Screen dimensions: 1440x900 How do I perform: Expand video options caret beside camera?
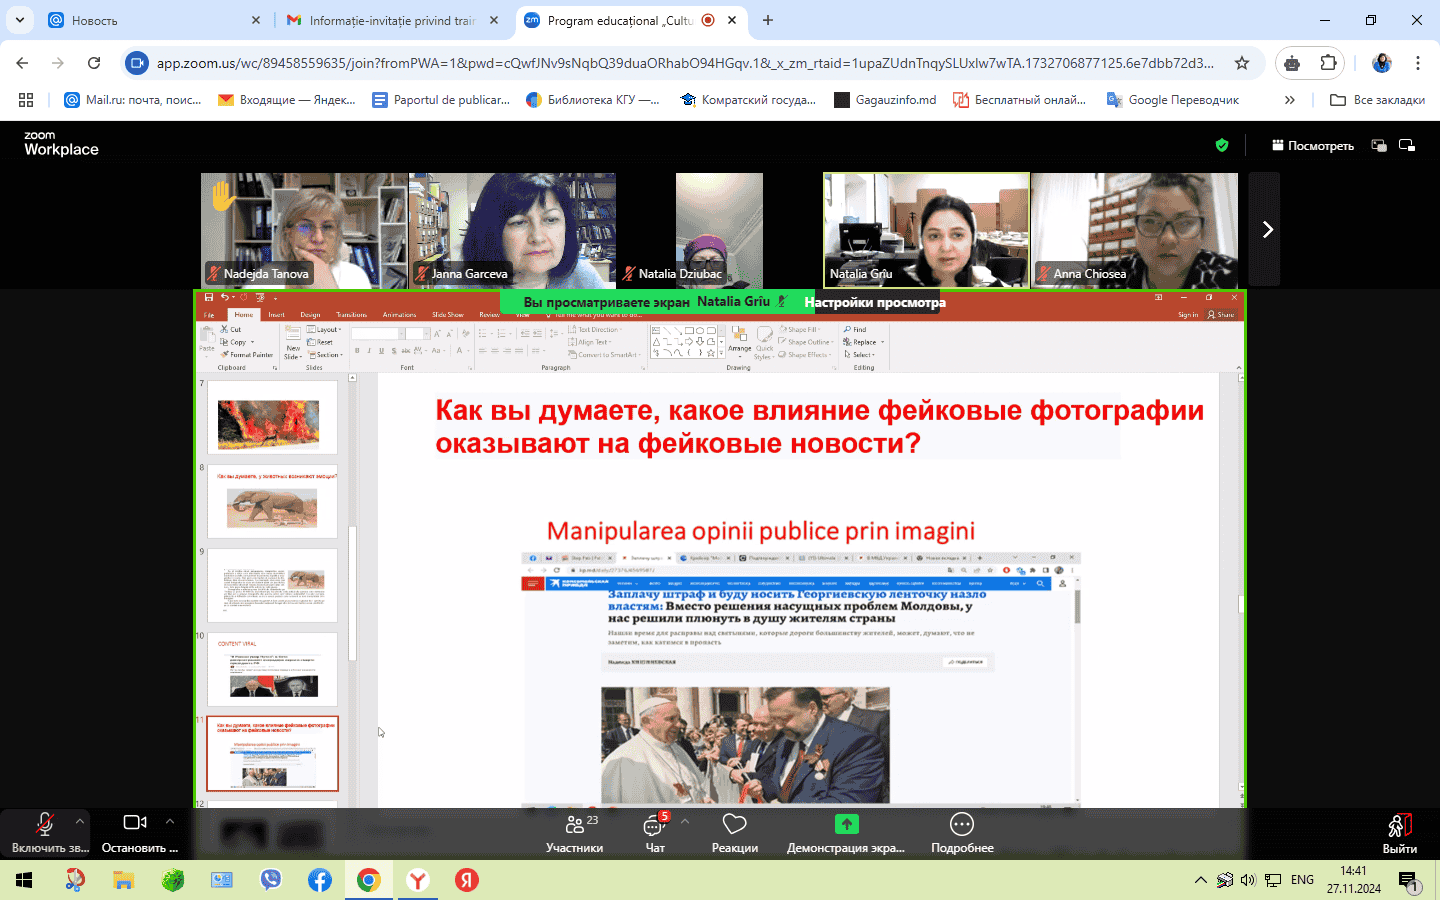170,821
